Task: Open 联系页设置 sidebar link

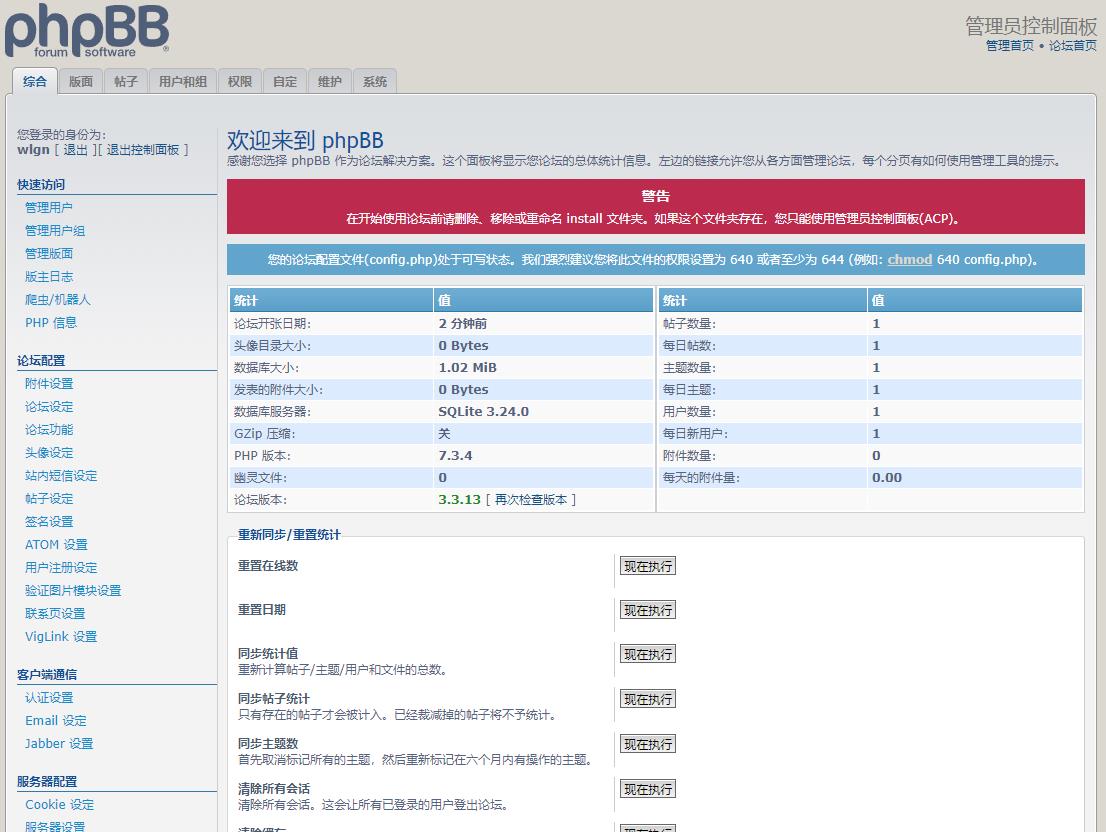Action: [55, 613]
